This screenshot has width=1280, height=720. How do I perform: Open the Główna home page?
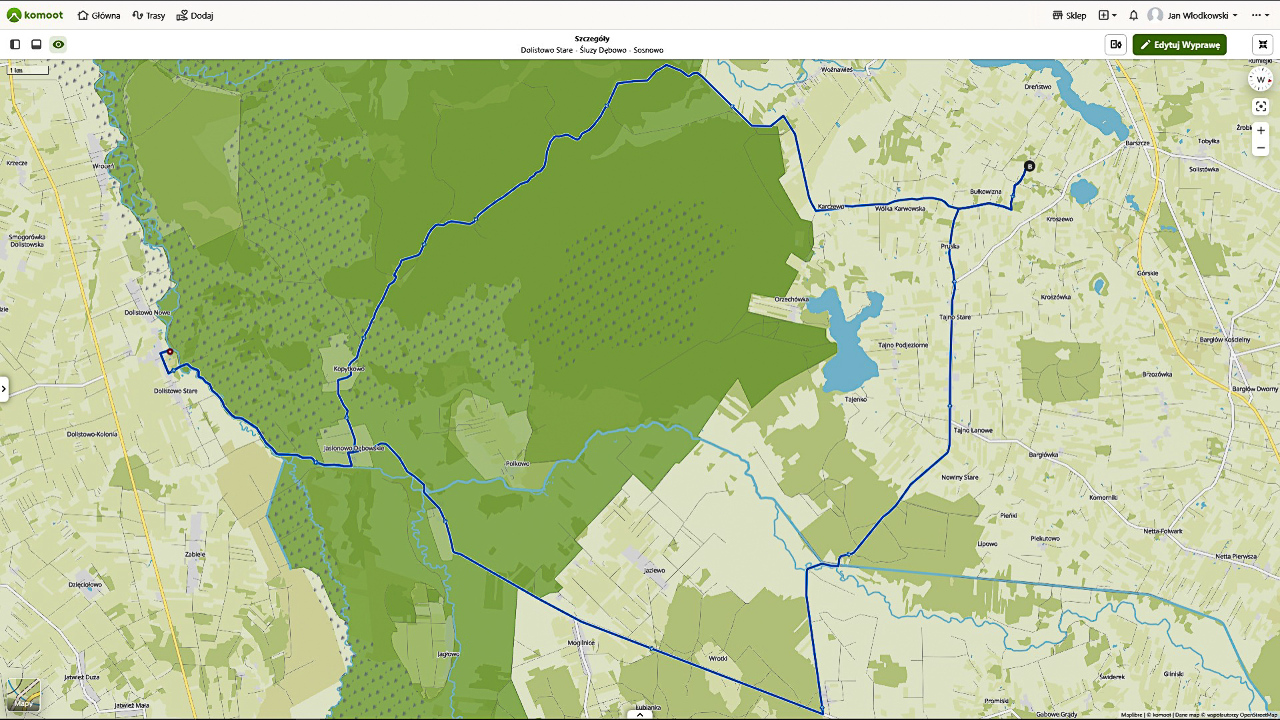pyautogui.click(x=99, y=15)
